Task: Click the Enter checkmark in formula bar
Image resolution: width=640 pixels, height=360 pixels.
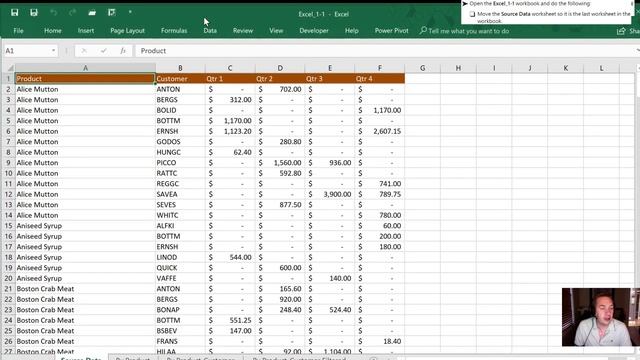Action: coord(104,51)
